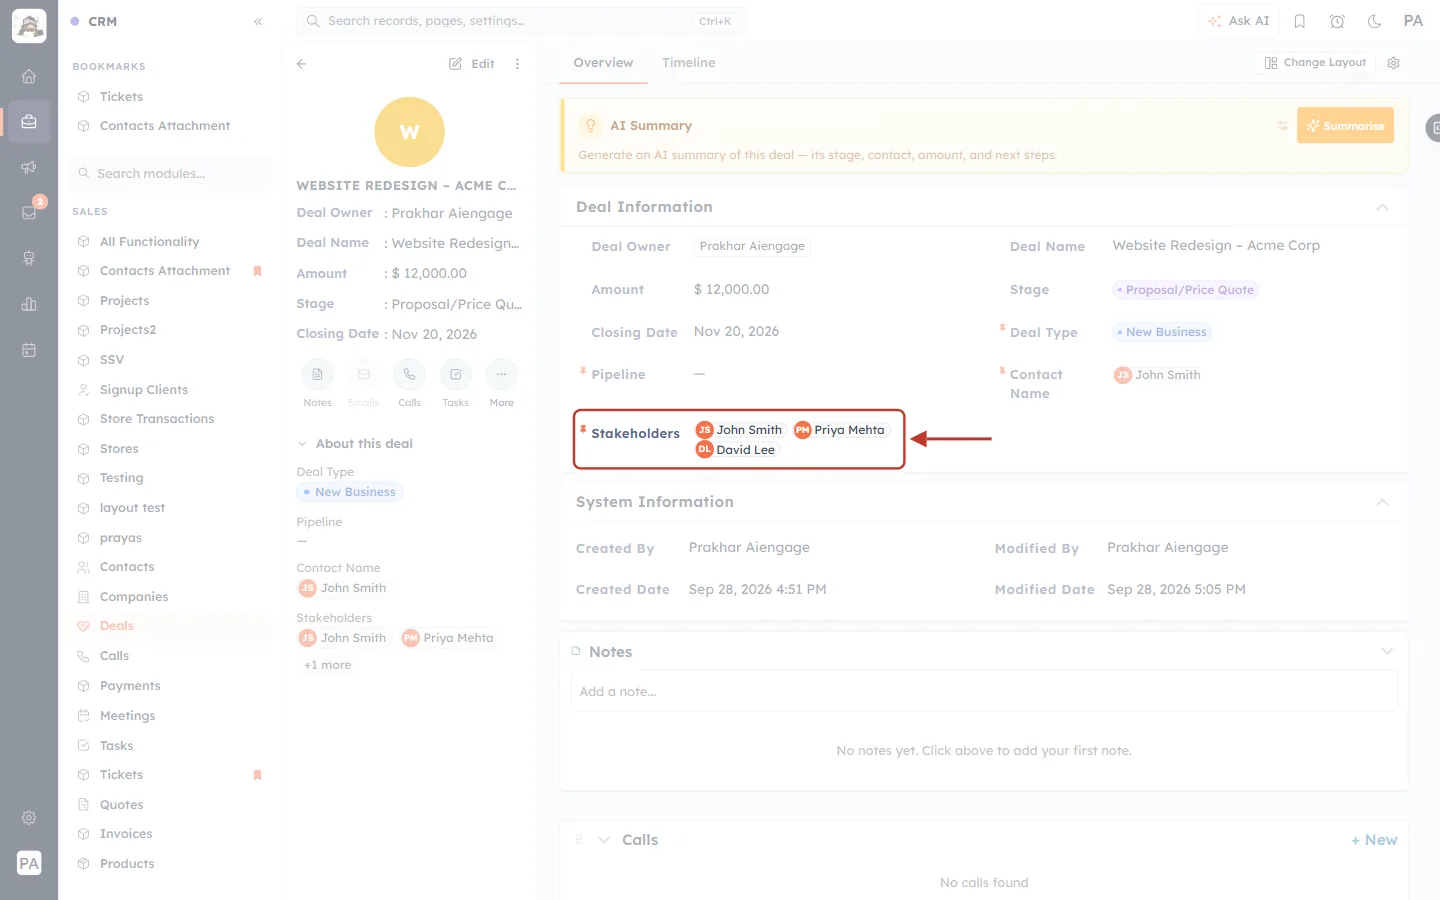The image size is (1440, 900).
Task: Collapse the System Information section
Action: tap(1382, 502)
